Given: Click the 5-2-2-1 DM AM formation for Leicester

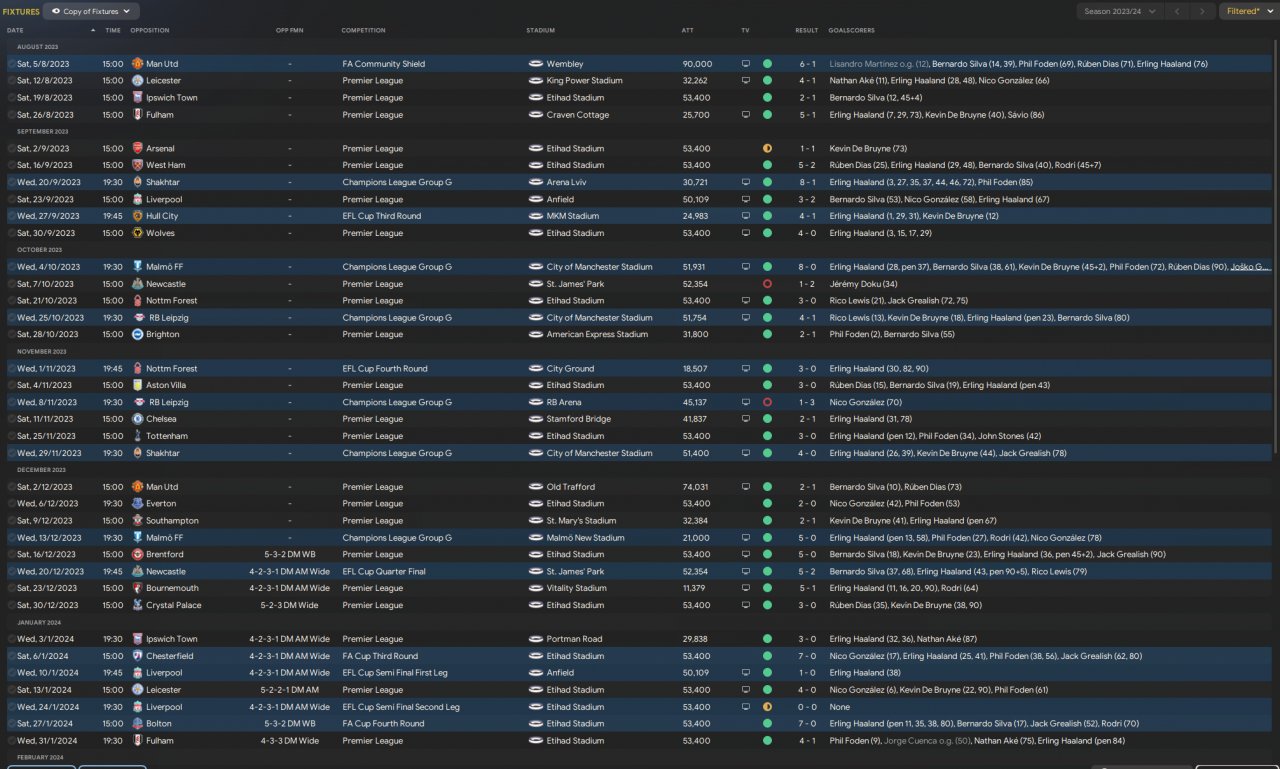Looking at the screenshot, I should (290, 690).
